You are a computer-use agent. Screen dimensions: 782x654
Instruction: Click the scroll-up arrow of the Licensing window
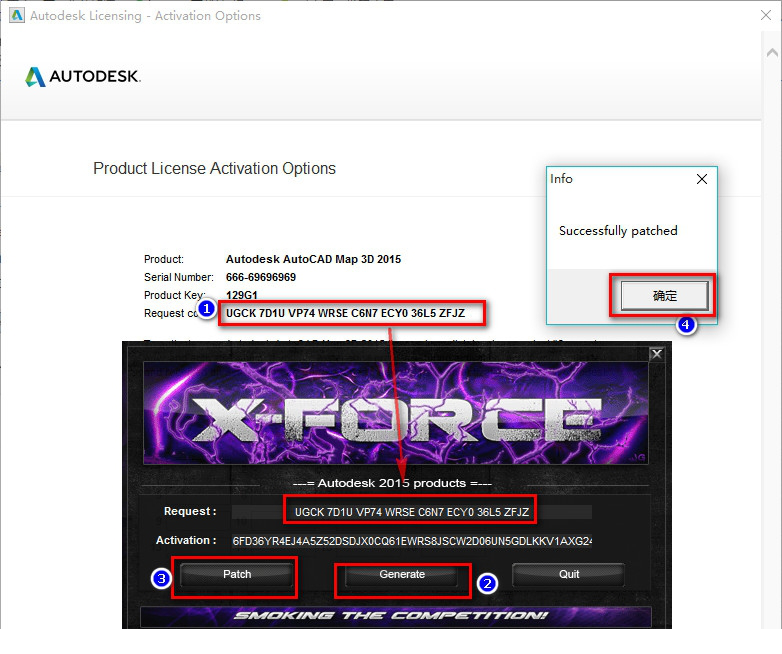772,52
